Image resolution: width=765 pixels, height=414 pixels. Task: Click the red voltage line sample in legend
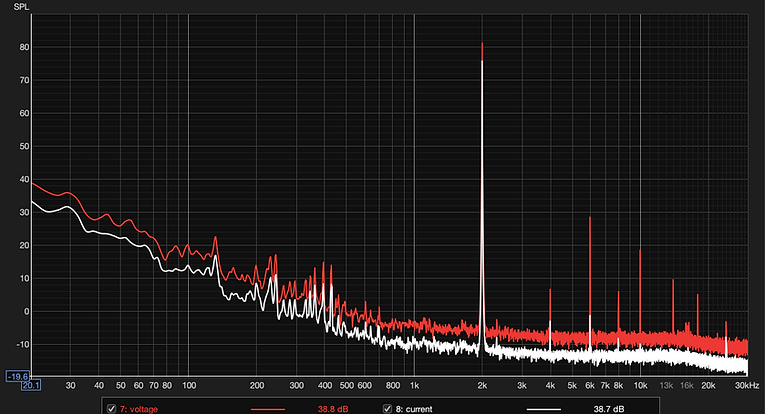pyautogui.click(x=268, y=409)
